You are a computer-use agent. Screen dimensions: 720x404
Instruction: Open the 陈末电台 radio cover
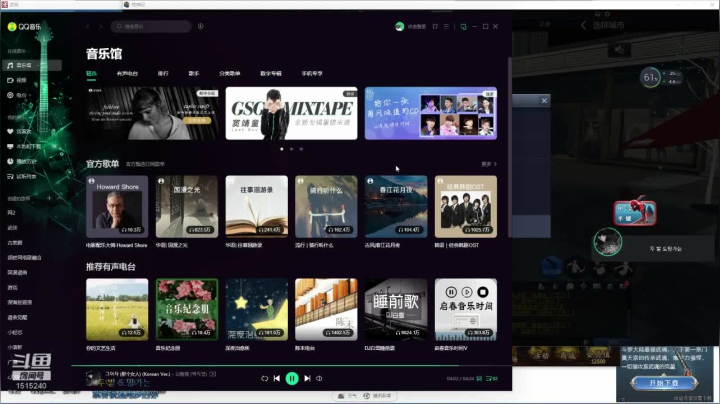pos(326,309)
